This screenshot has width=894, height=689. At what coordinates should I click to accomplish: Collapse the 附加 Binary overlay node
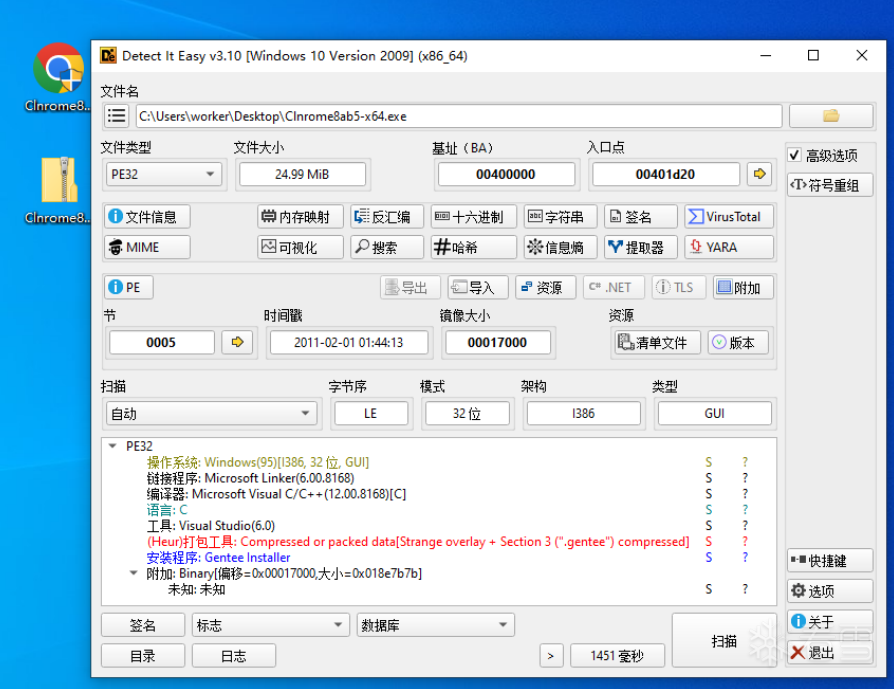[x=133, y=573]
